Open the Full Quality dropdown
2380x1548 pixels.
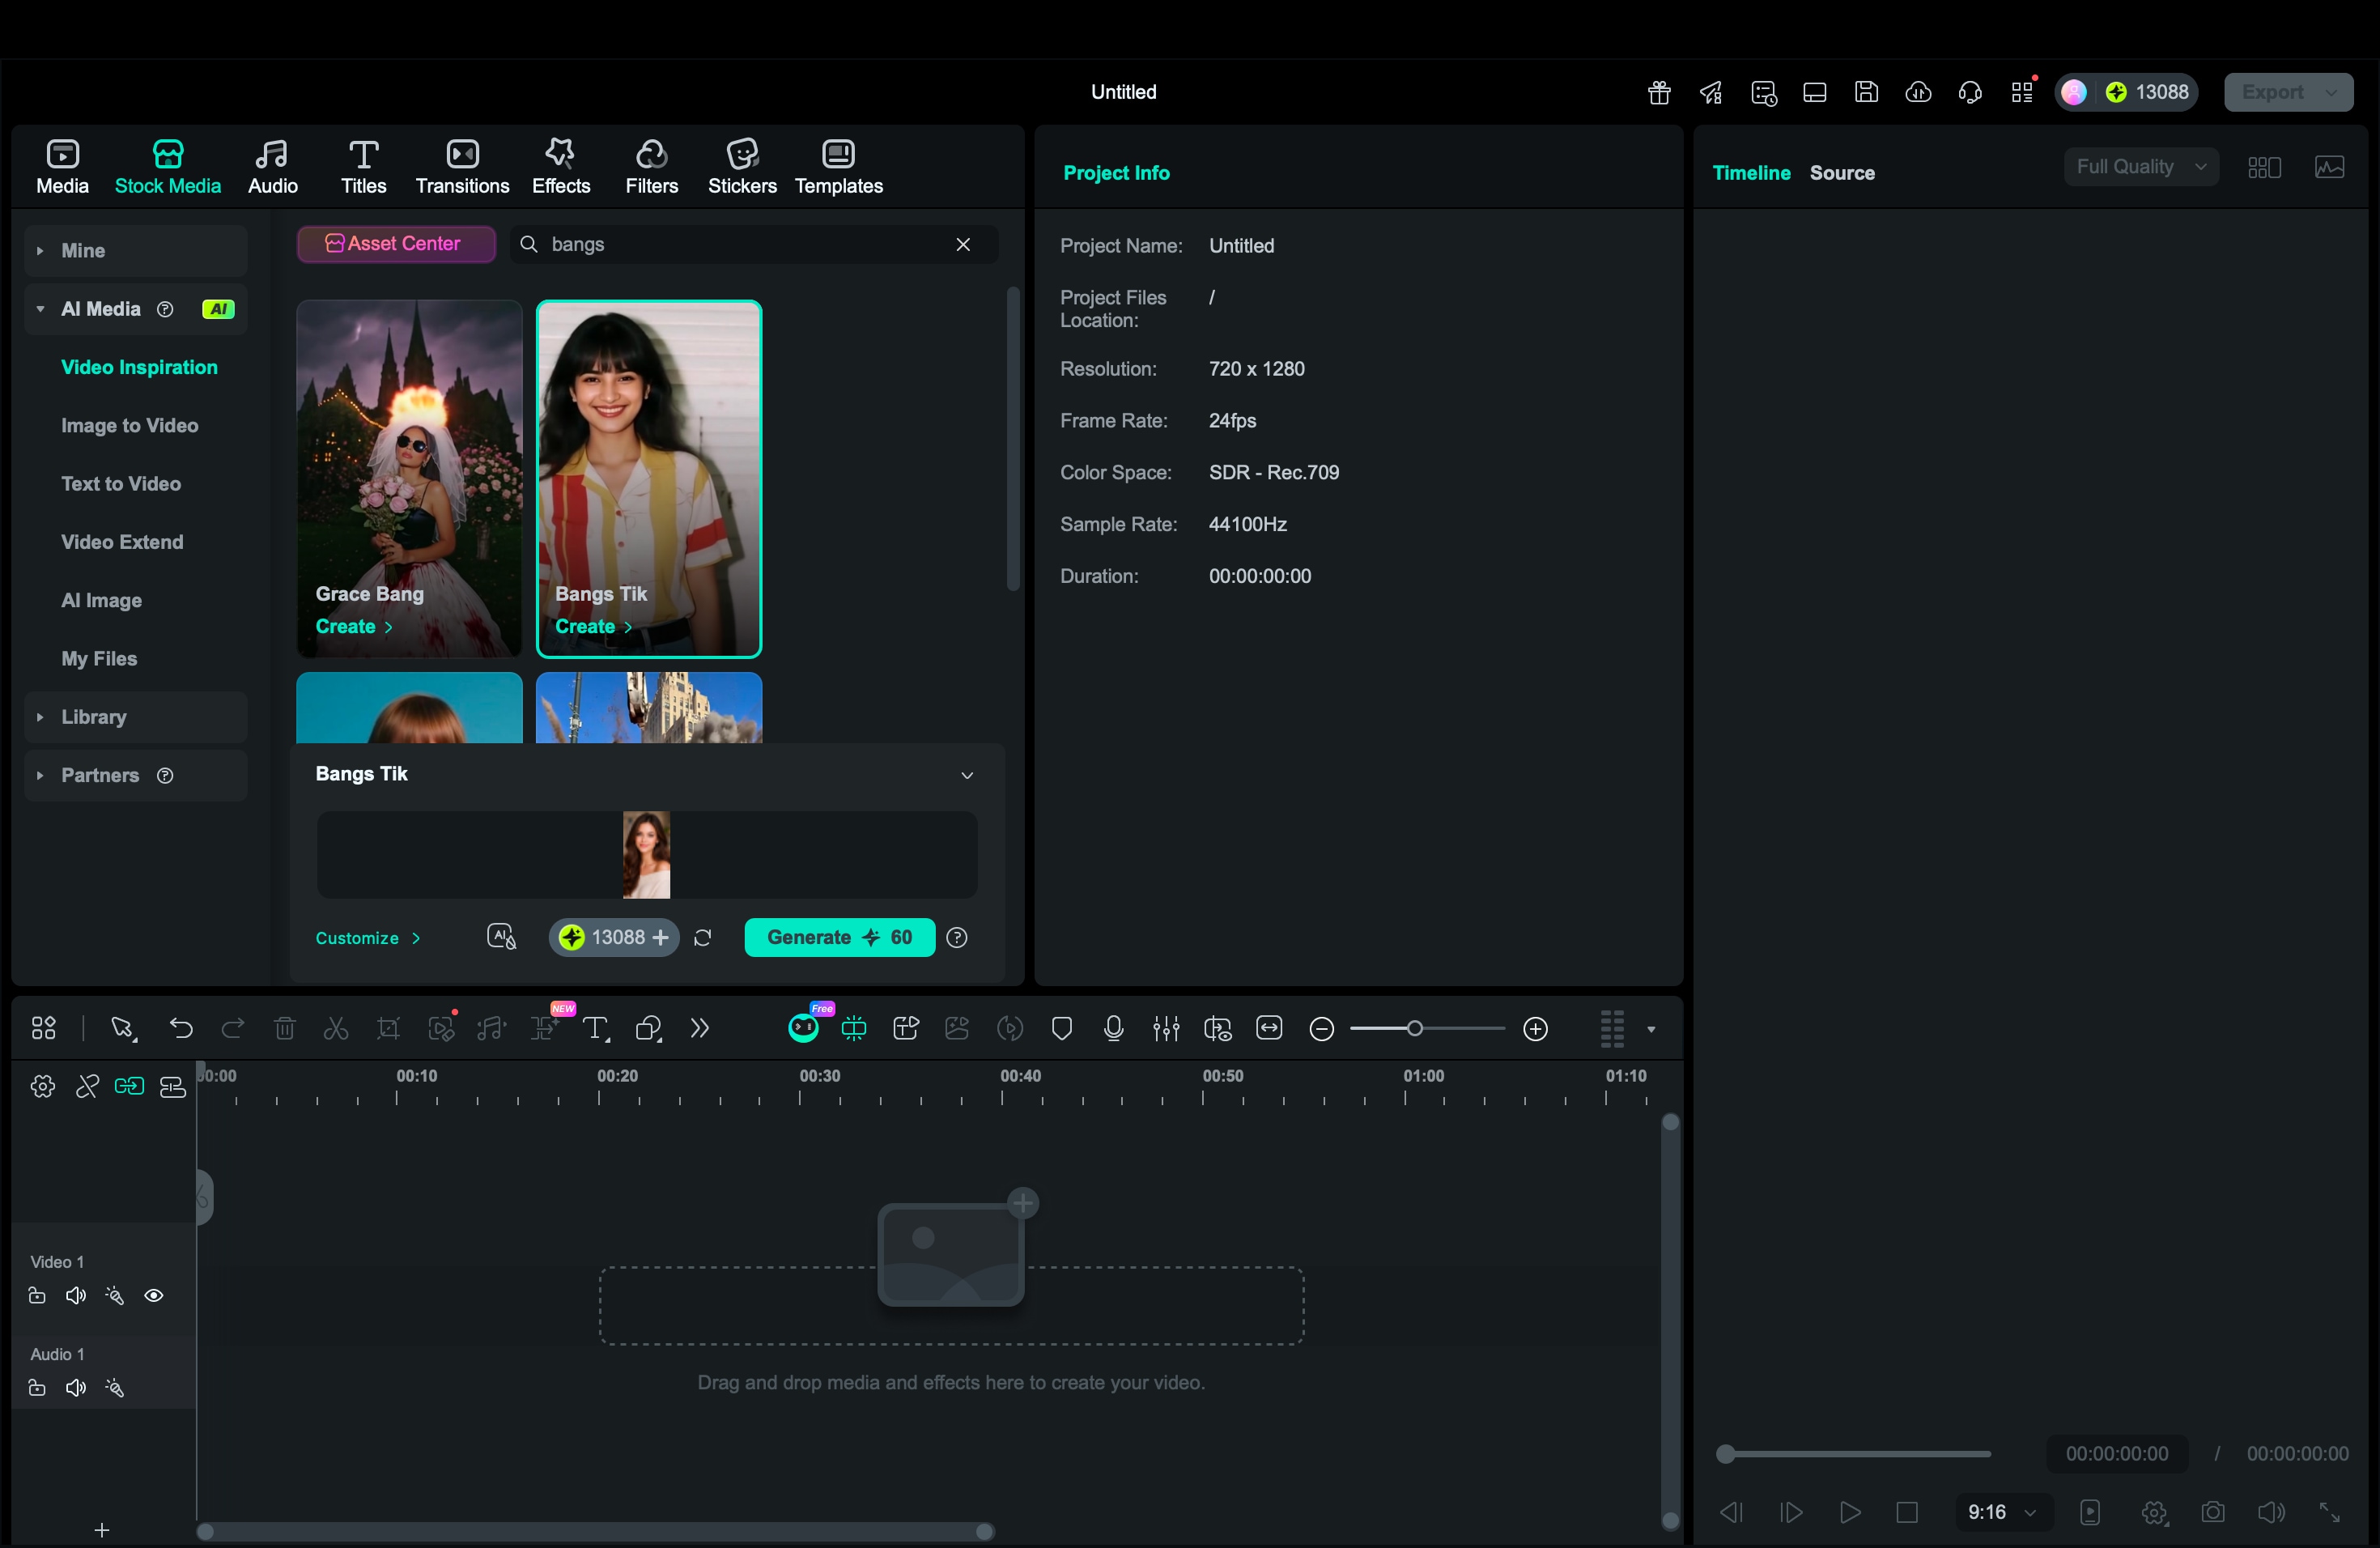point(2140,167)
